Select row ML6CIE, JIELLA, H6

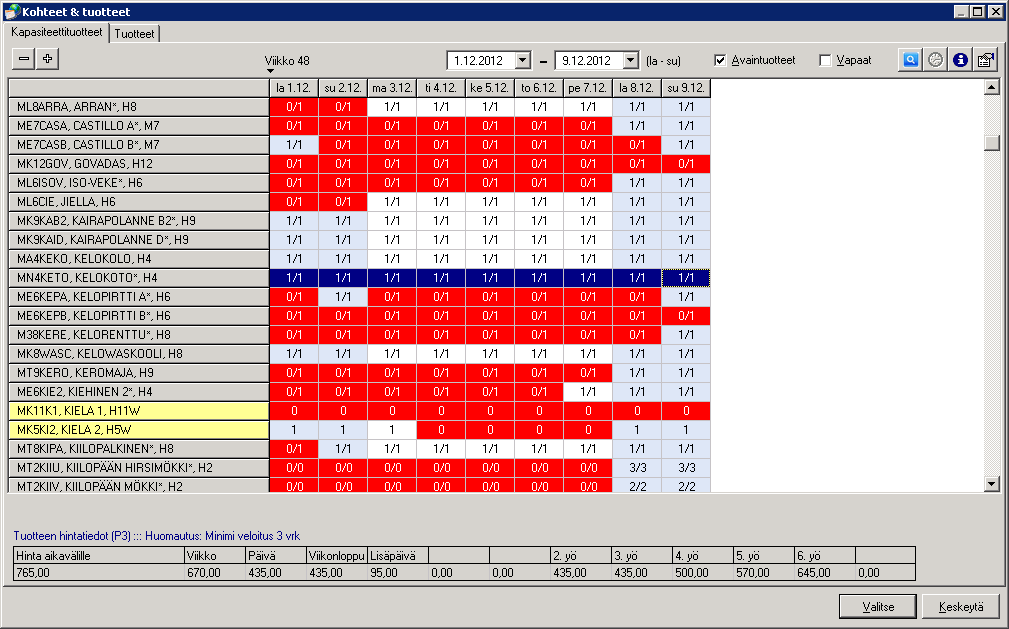coord(139,202)
